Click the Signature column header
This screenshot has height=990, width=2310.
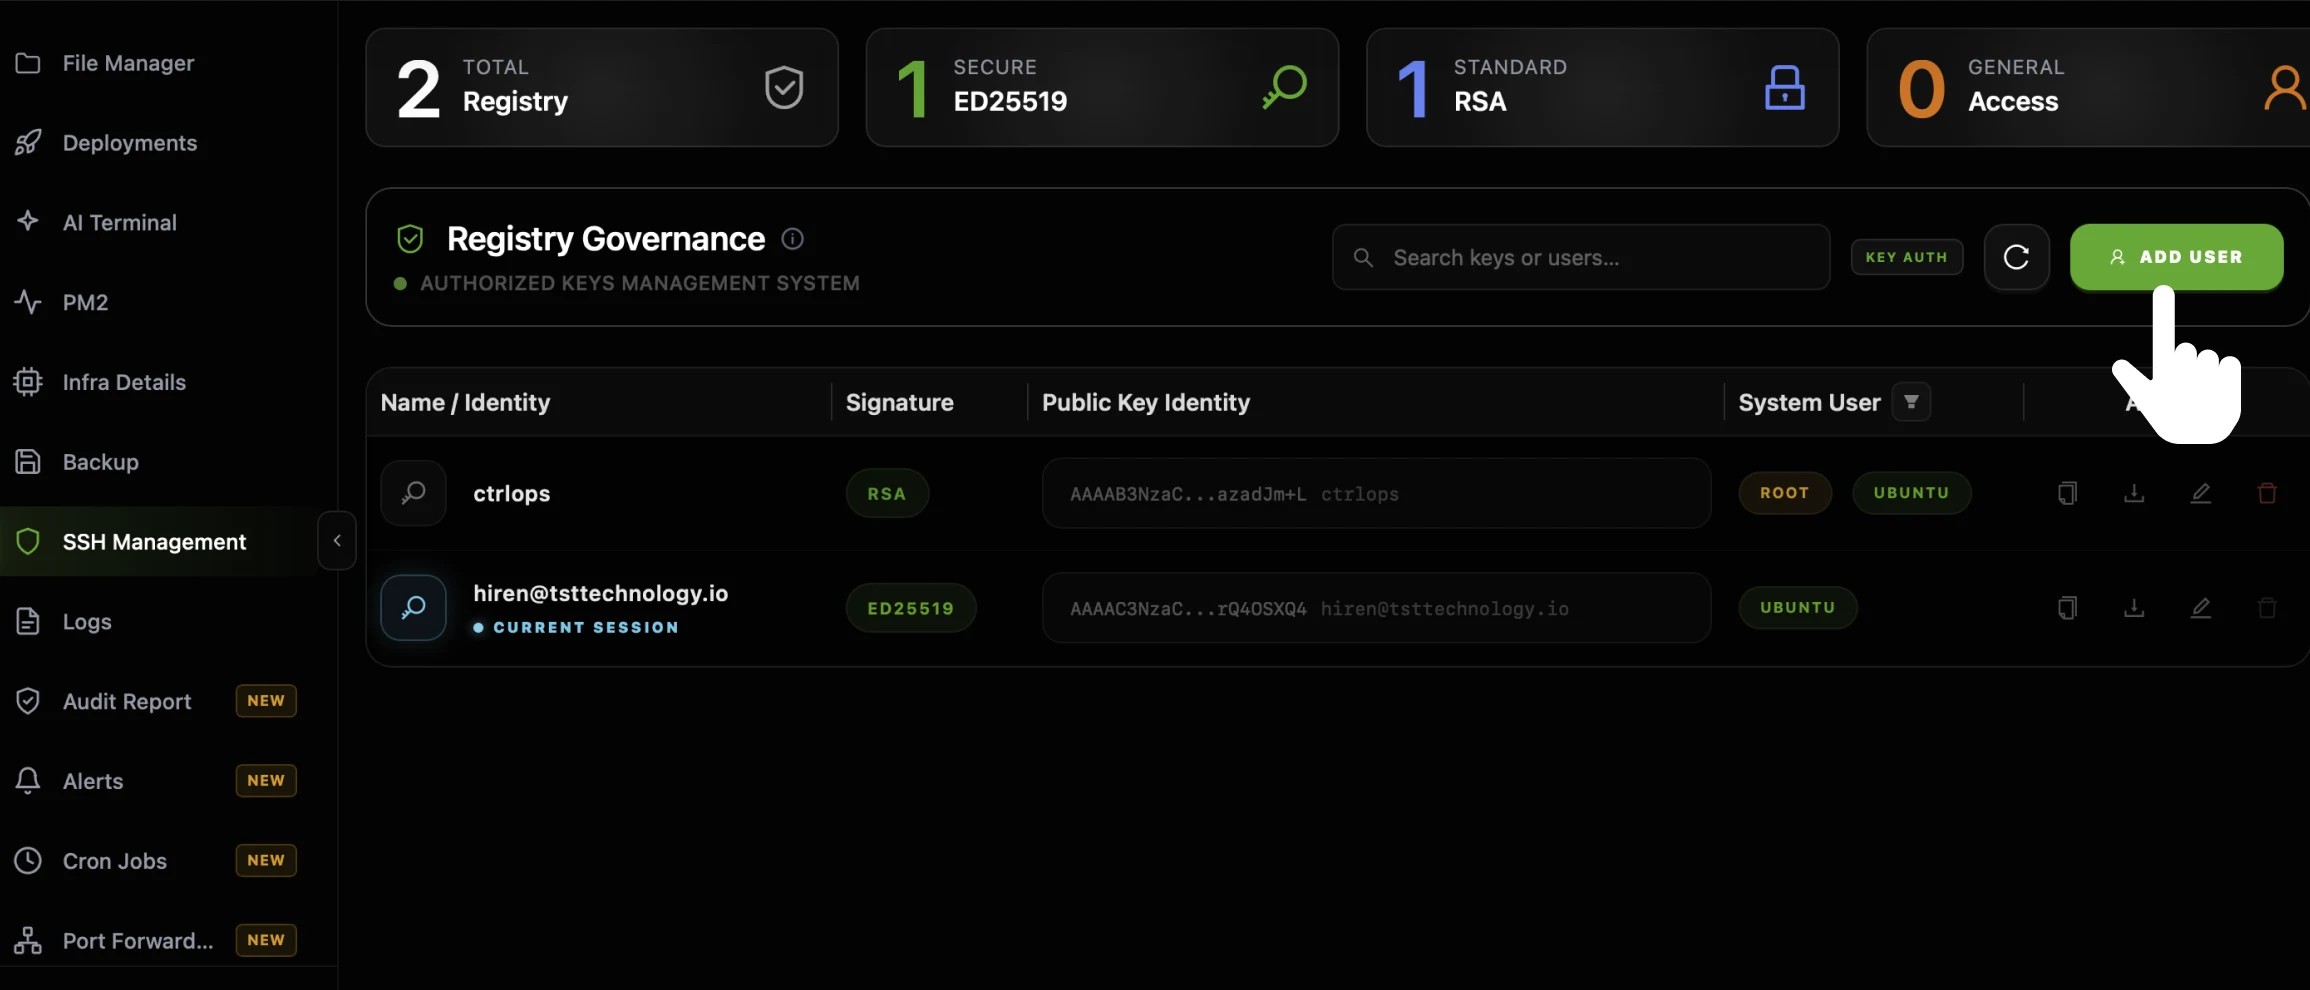899,402
